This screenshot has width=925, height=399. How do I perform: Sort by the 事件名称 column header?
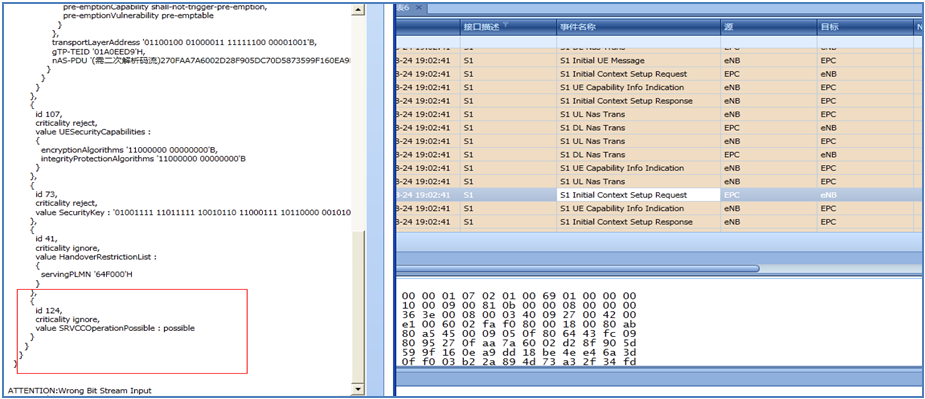point(638,27)
